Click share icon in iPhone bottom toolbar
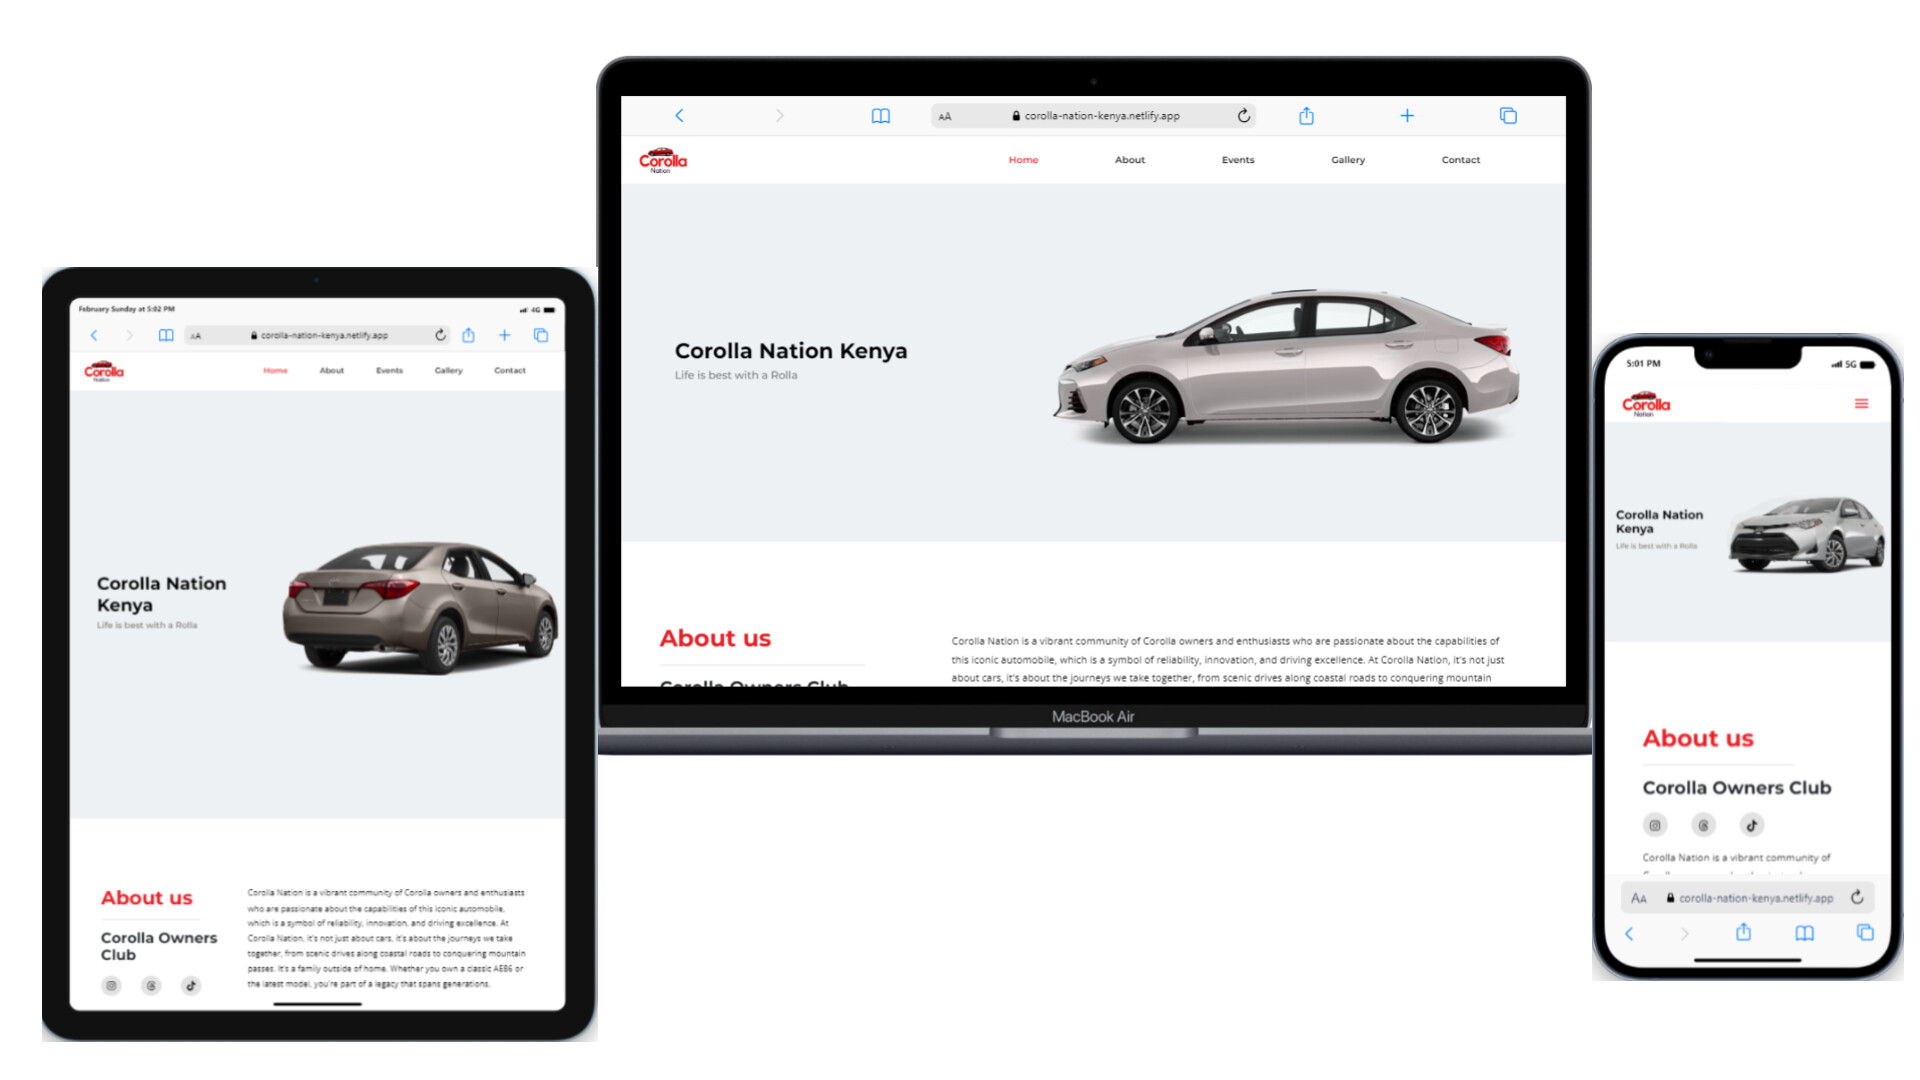Image resolution: width=1920 pixels, height=1080 pixels. [1743, 932]
